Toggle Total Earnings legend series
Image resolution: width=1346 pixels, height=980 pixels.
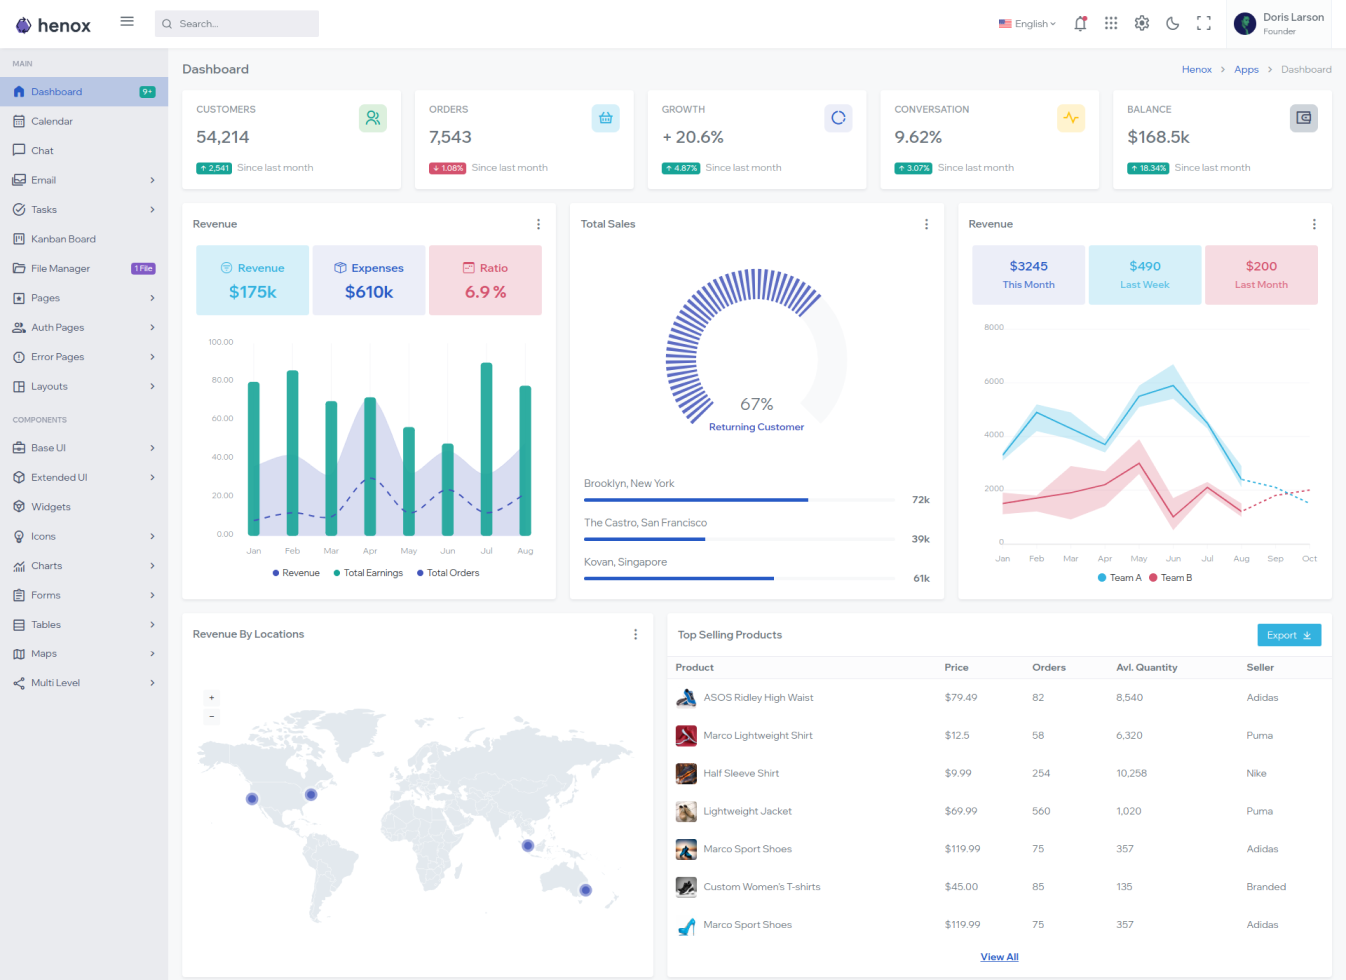(x=368, y=573)
